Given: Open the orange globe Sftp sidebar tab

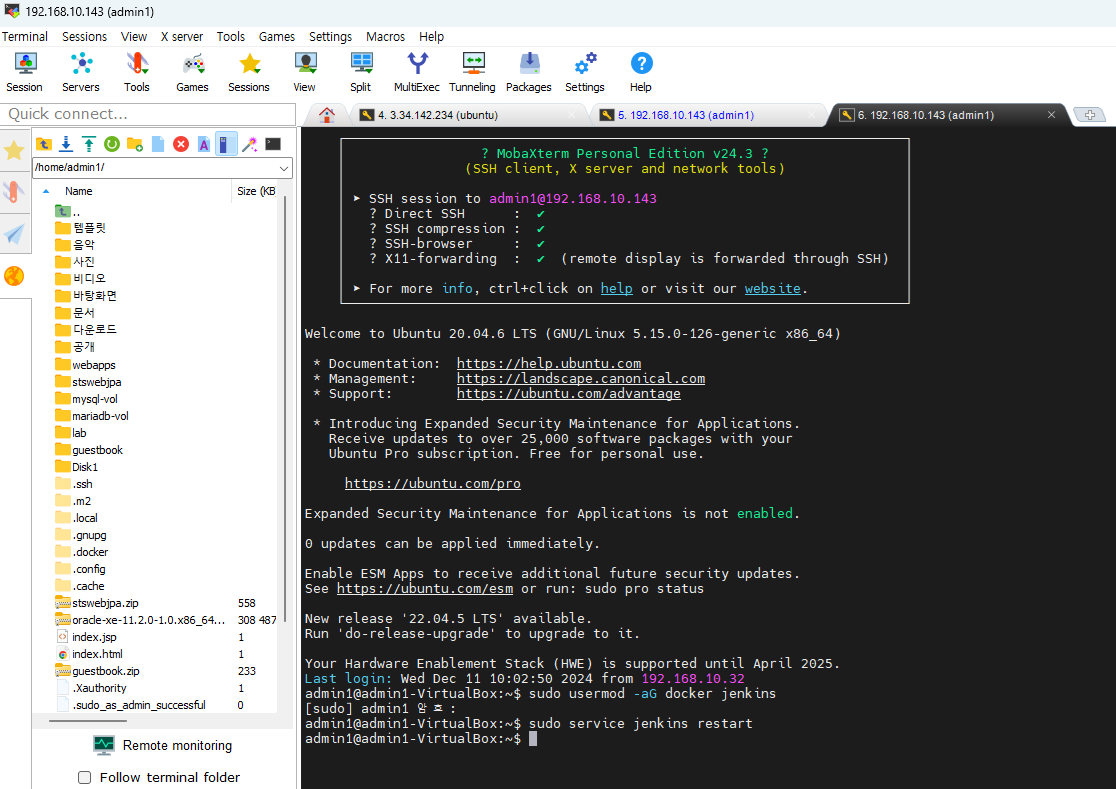Looking at the screenshot, I should (14, 276).
